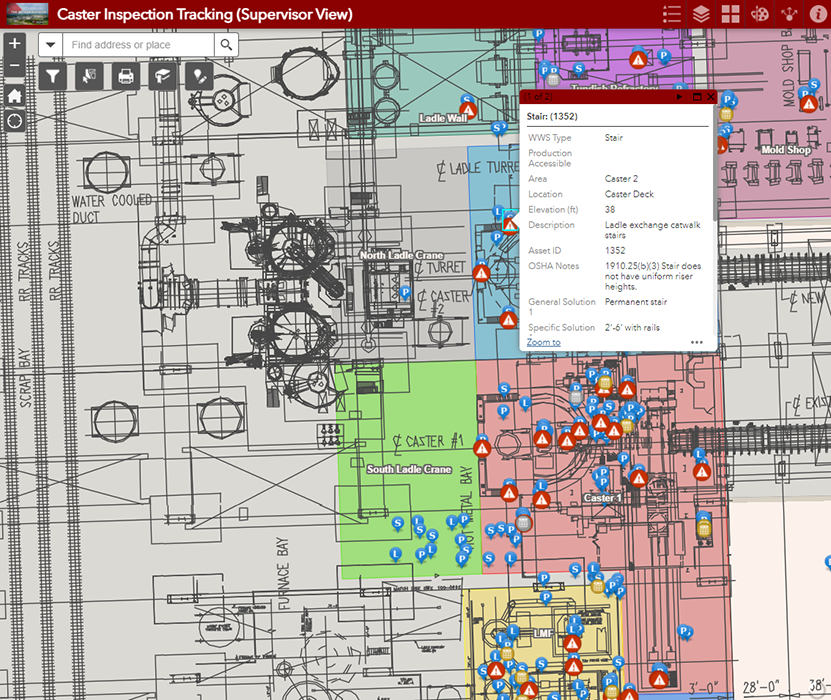Click the zoom out minus button
Viewport: 831px width, 700px height.
[14, 68]
